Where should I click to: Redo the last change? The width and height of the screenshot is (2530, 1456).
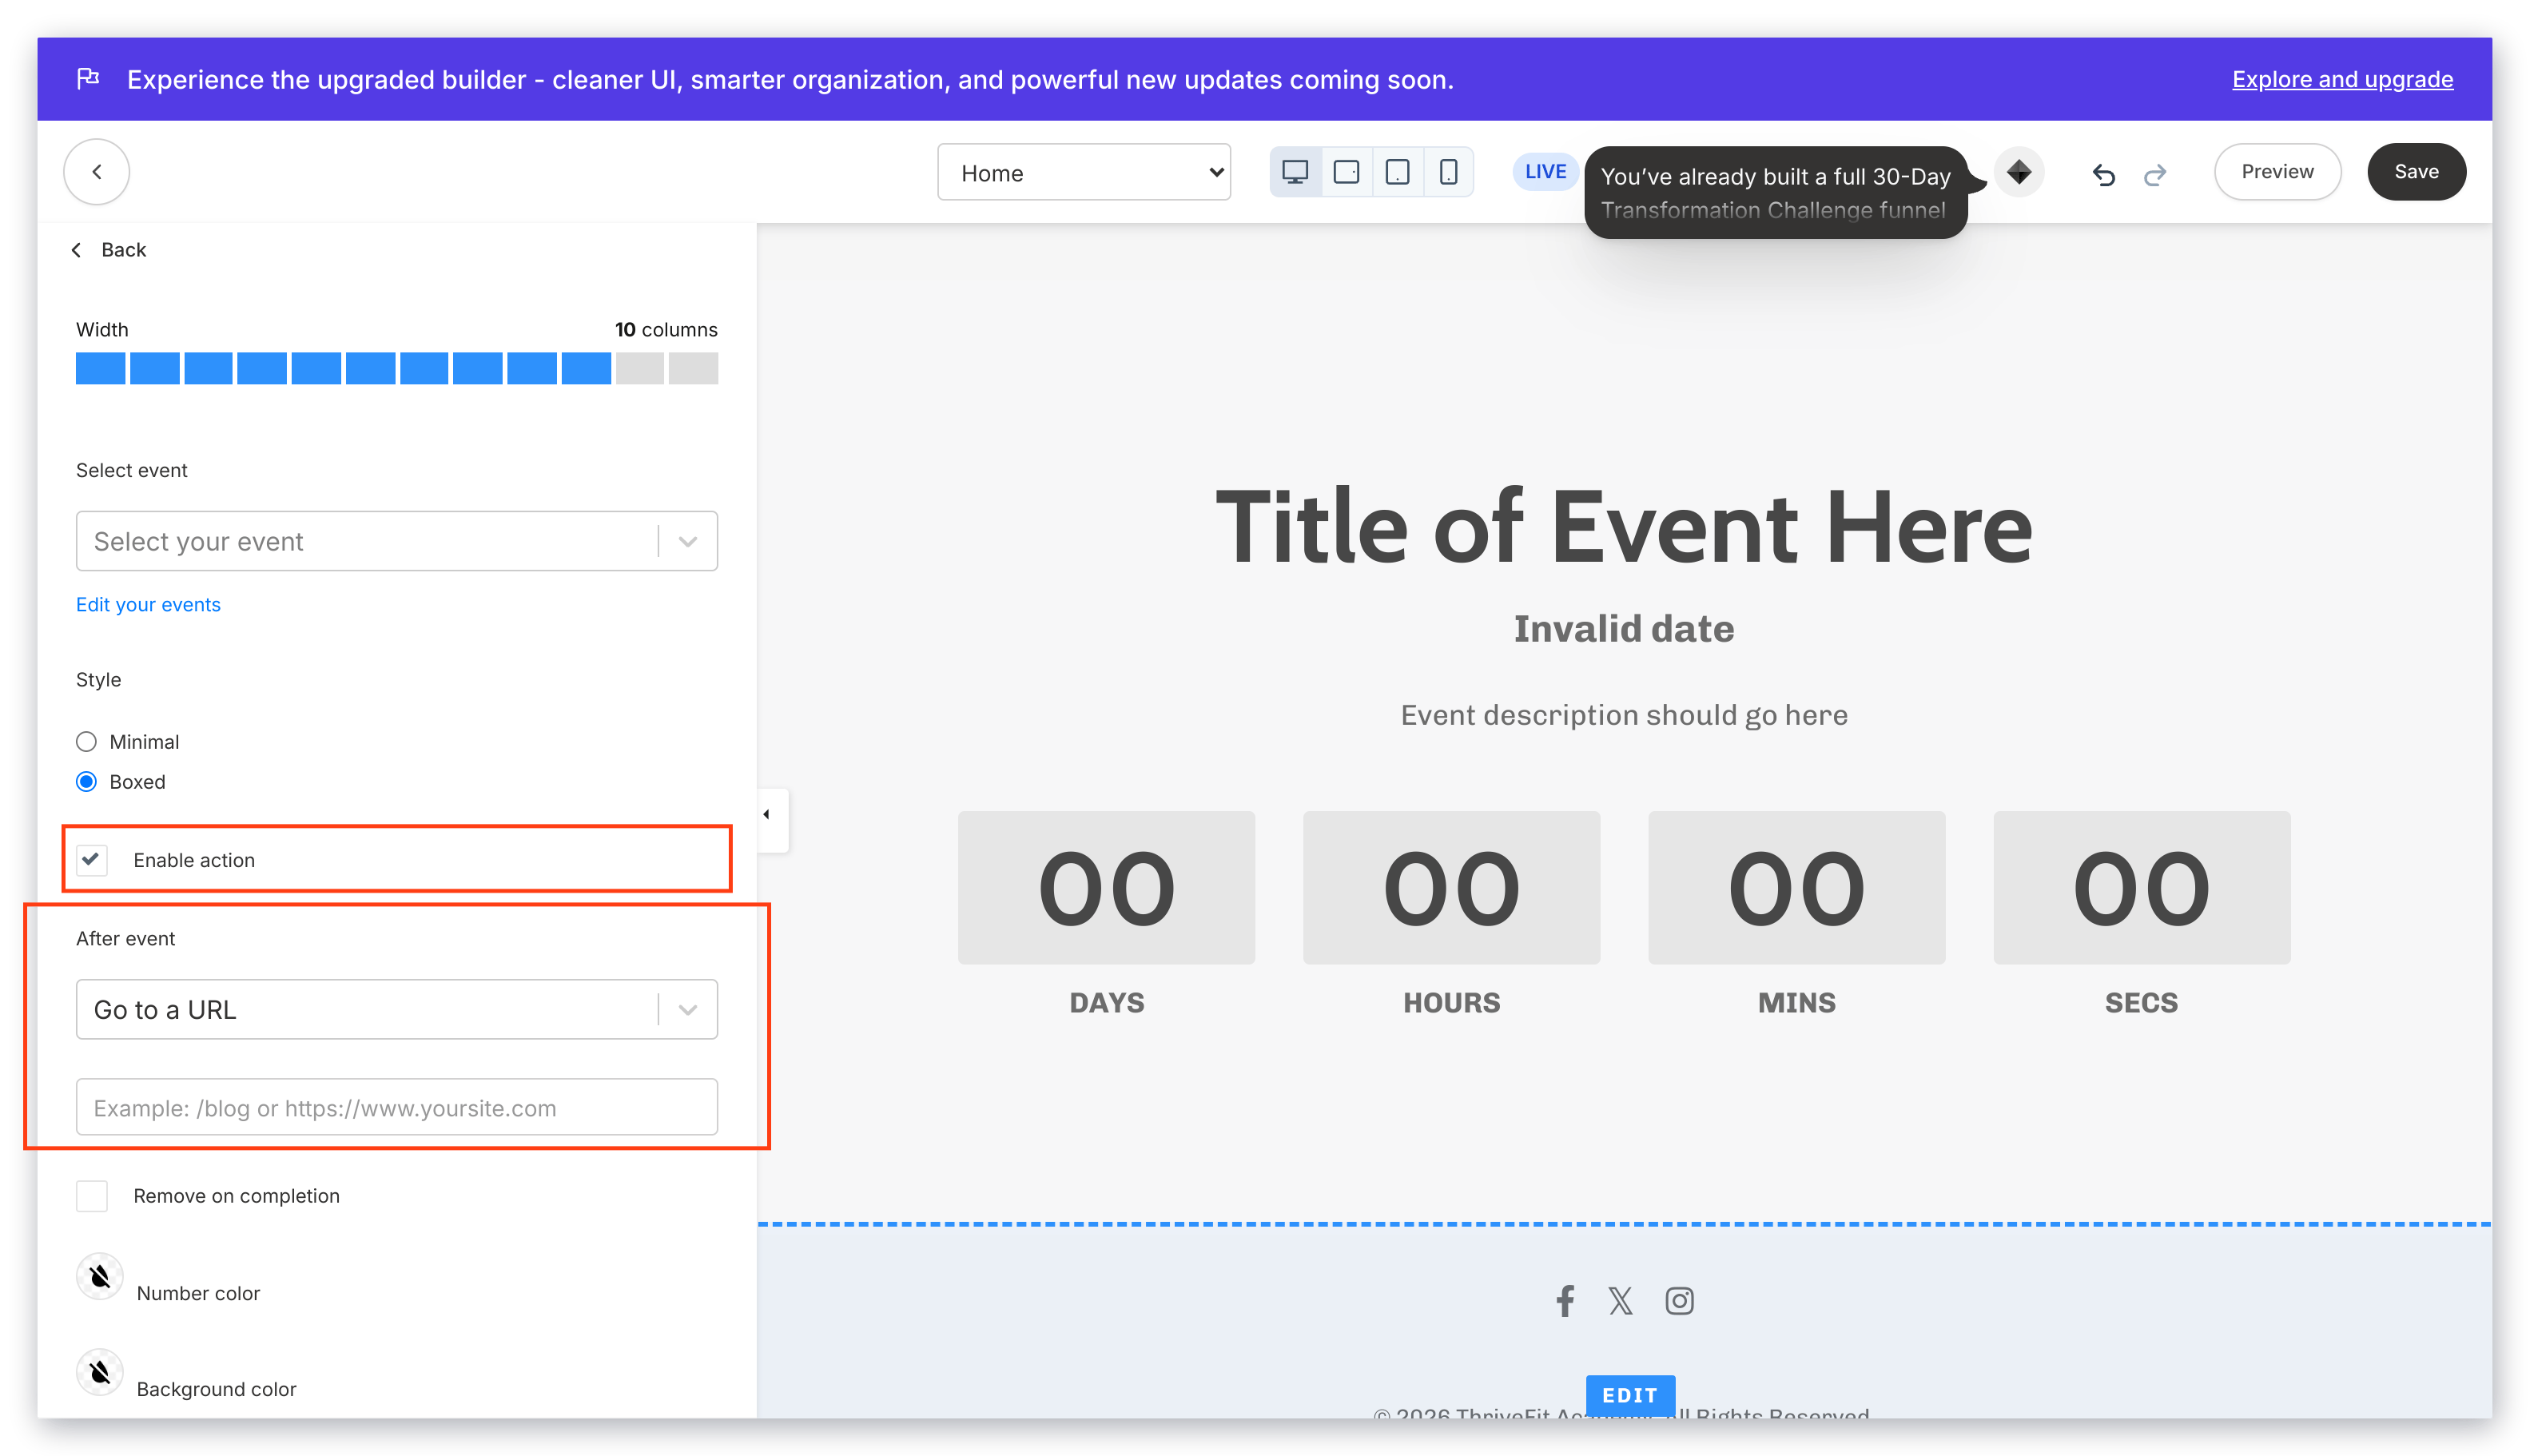[x=2155, y=174]
